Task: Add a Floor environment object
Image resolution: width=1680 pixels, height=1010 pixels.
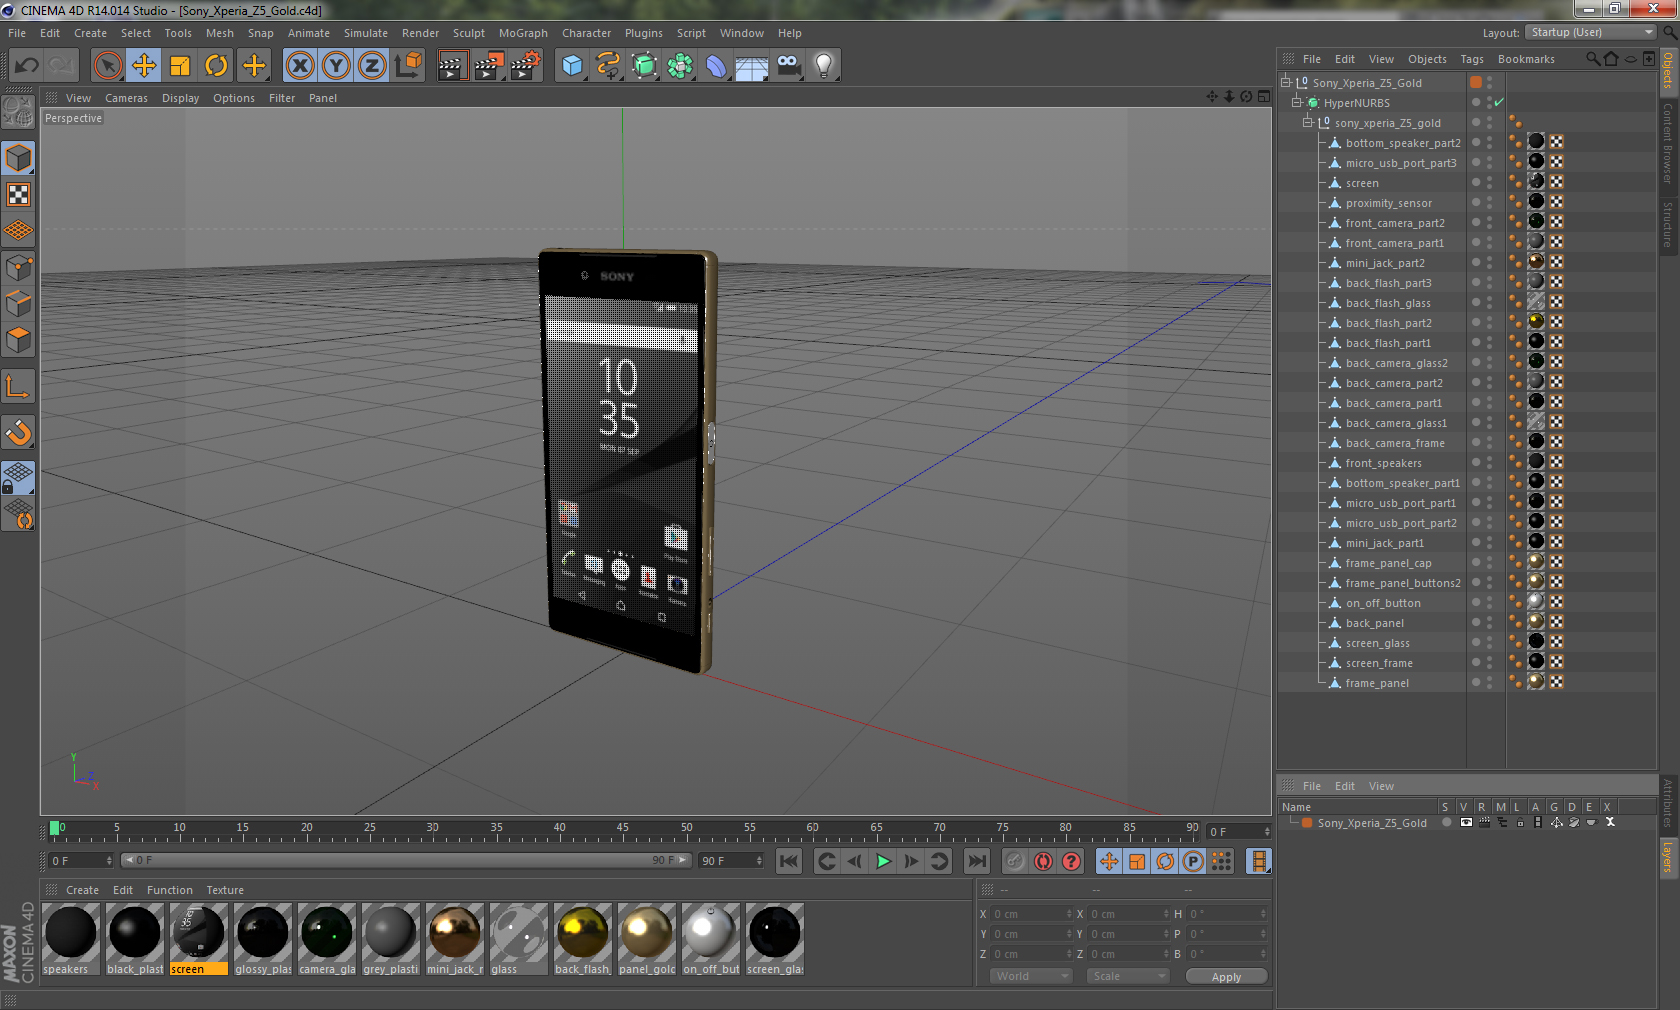Action: (x=752, y=66)
